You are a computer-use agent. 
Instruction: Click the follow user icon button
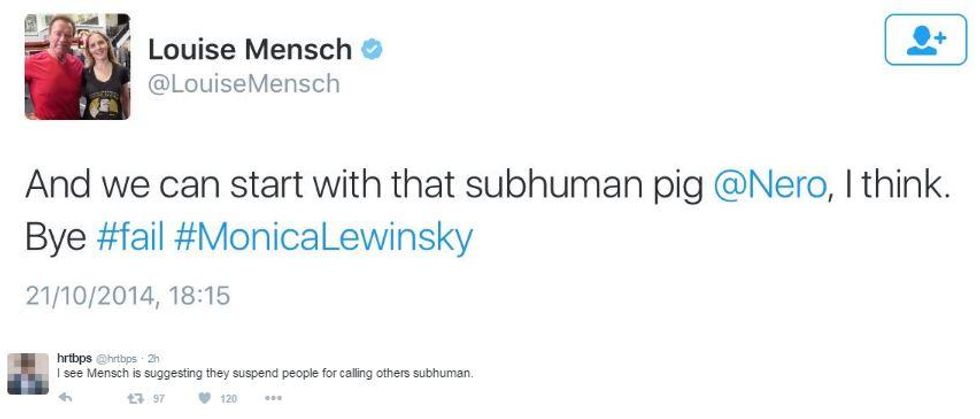(926, 39)
